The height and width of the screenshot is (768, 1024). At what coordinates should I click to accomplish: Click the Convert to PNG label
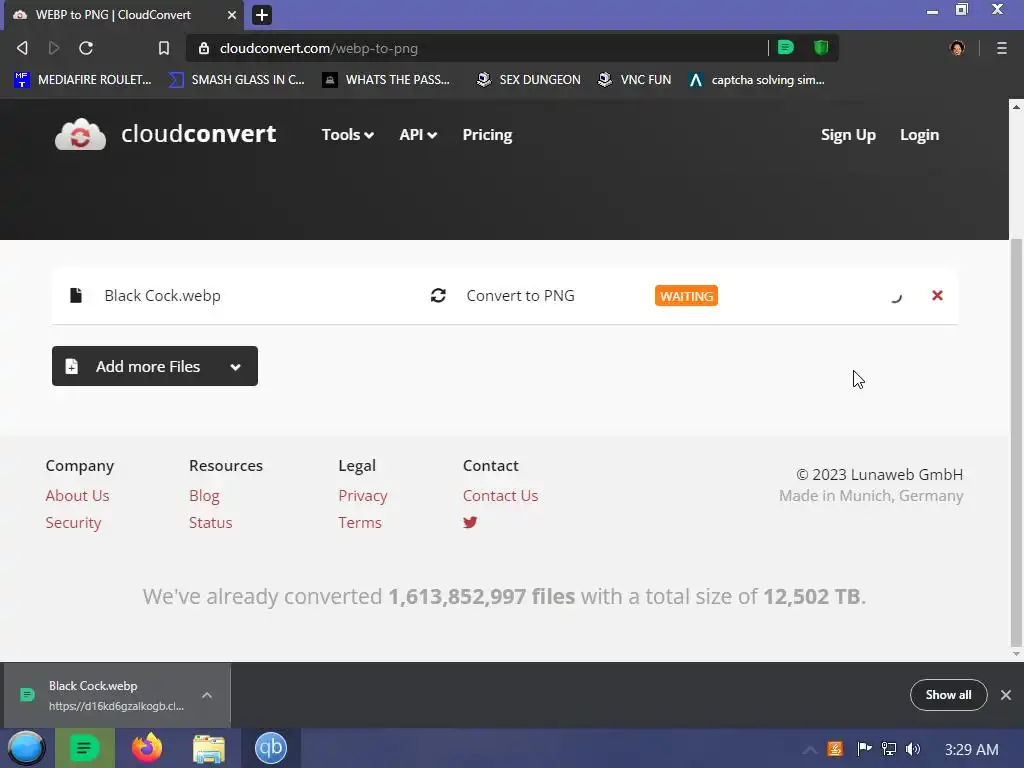(520, 295)
